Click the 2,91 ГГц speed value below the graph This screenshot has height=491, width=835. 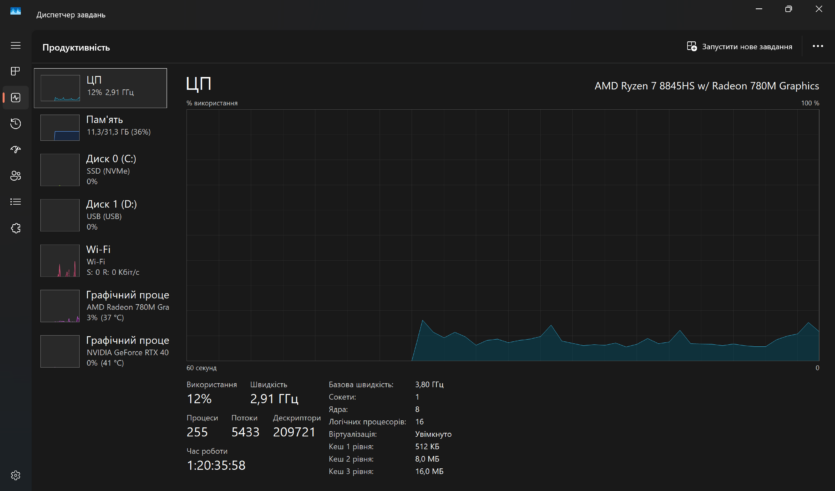click(274, 399)
